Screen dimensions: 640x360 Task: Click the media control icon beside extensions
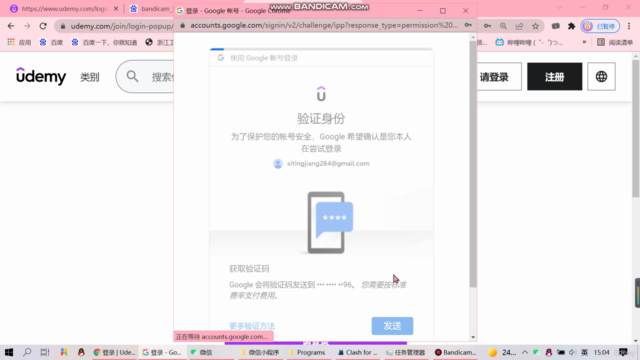coord(556,26)
